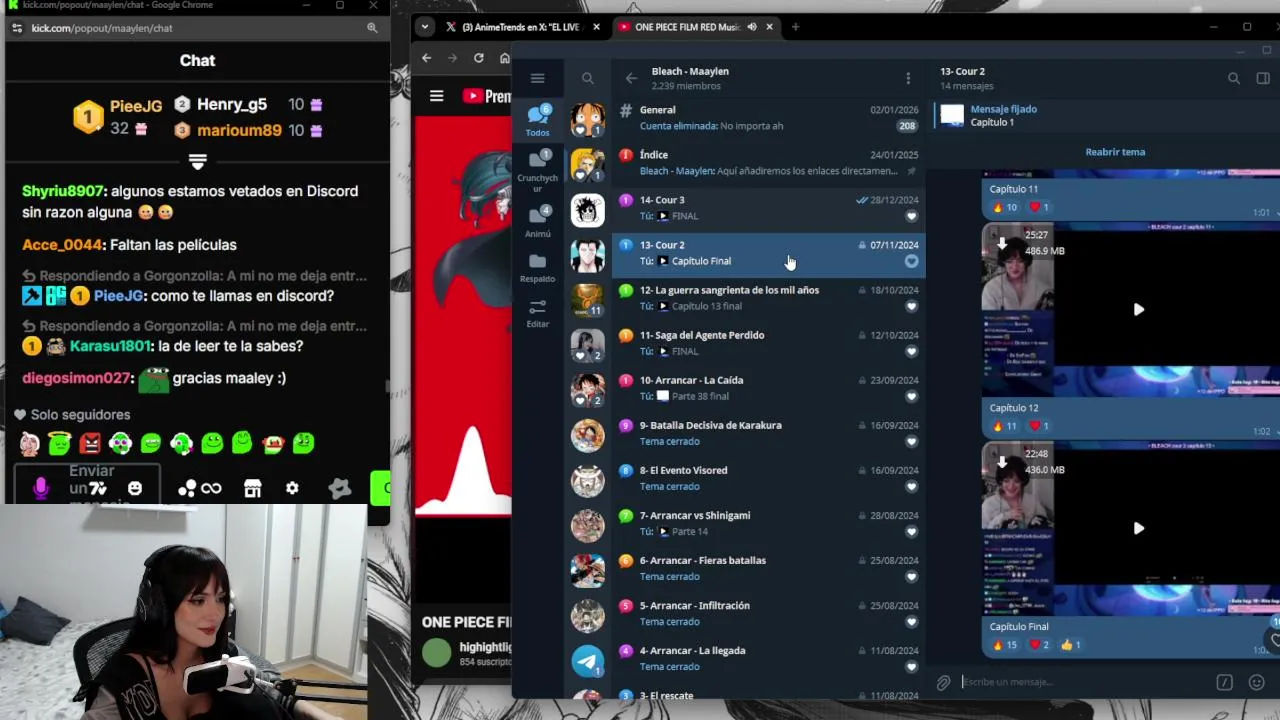This screenshot has height=720, width=1280.
Task: Focus the Escribe un mensaje input field
Action: [1085, 682]
